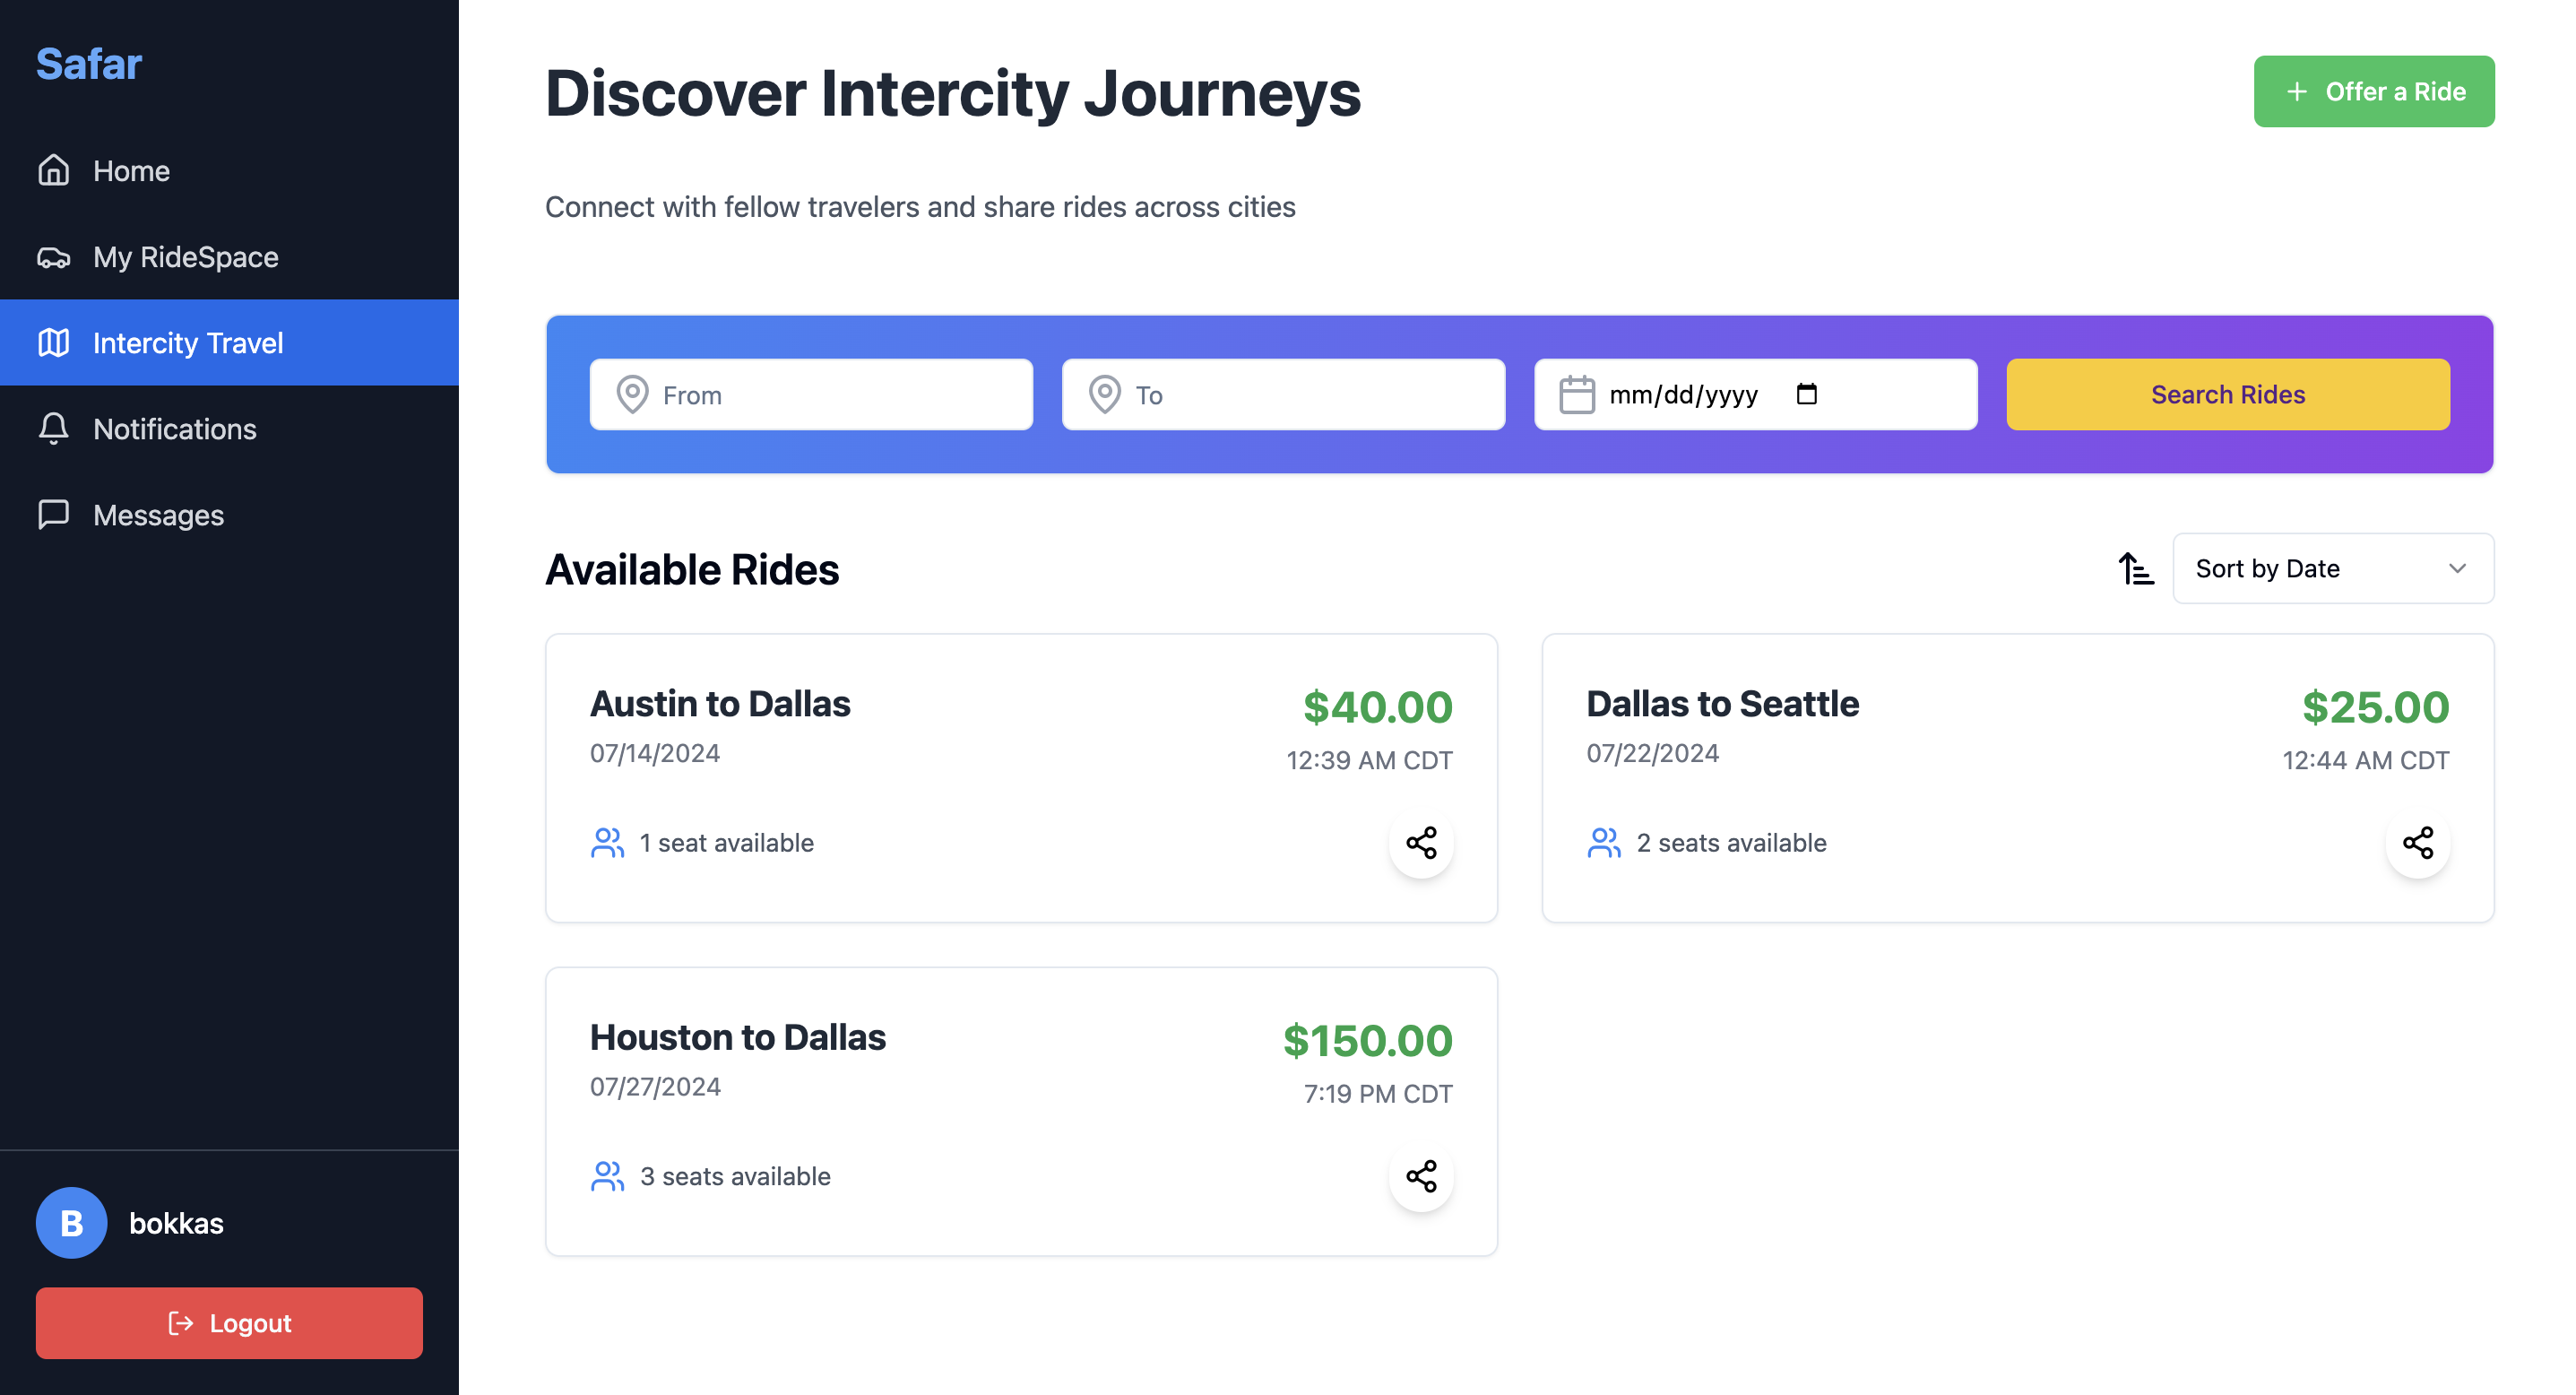Share the Austin to Dallas ride
The image size is (2576, 1395).
click(x=1421, y=843)
